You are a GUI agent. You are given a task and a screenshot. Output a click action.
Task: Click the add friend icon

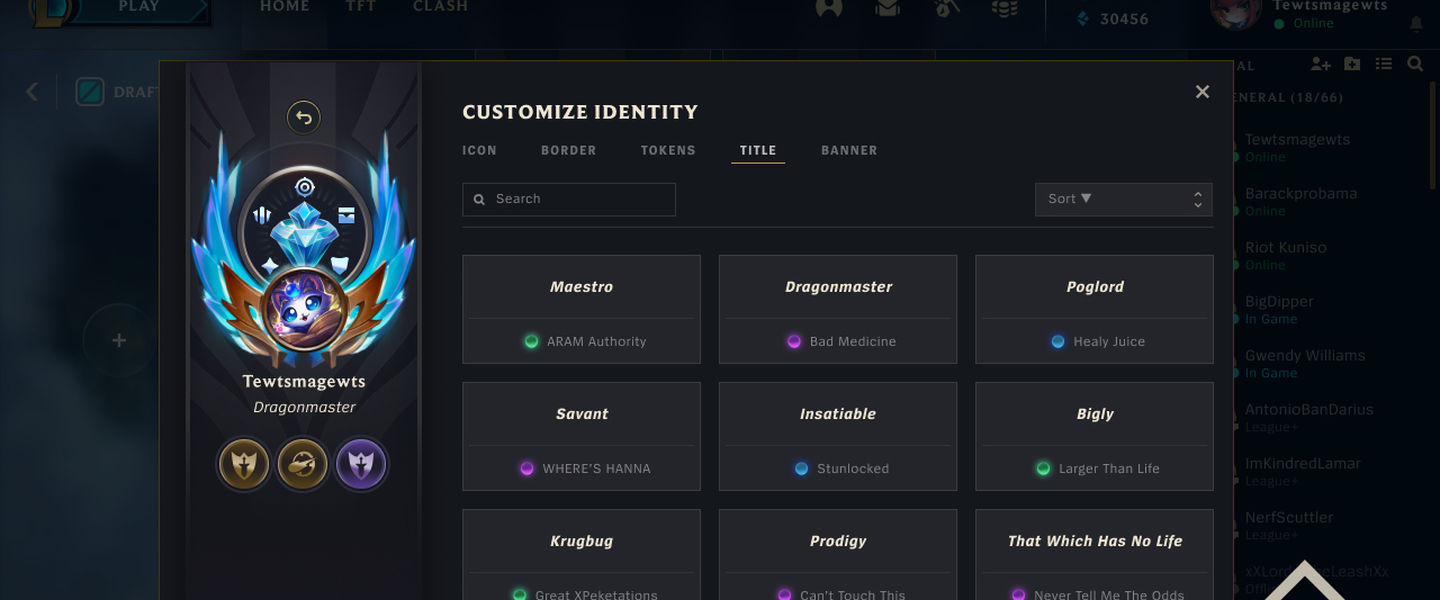pos(1320,64)
